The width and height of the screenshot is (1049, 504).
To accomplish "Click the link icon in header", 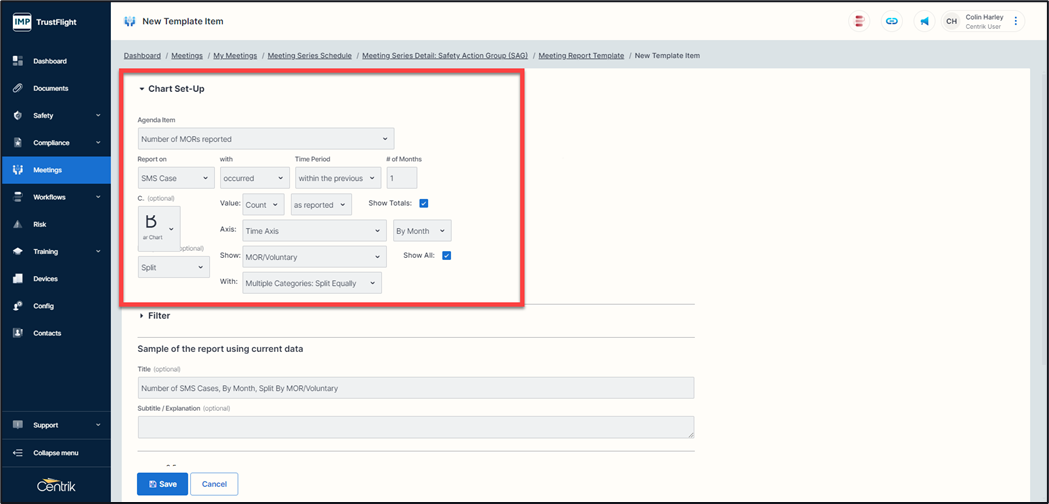I will (892, 21).
